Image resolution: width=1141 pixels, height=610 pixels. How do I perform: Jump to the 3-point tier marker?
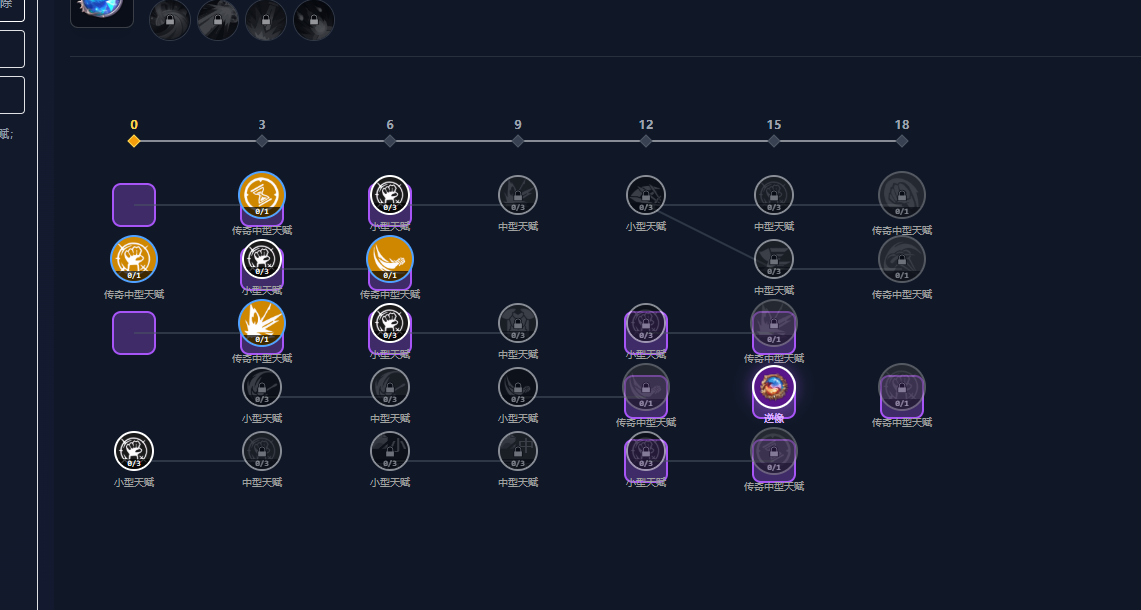(x=262, y=141)
